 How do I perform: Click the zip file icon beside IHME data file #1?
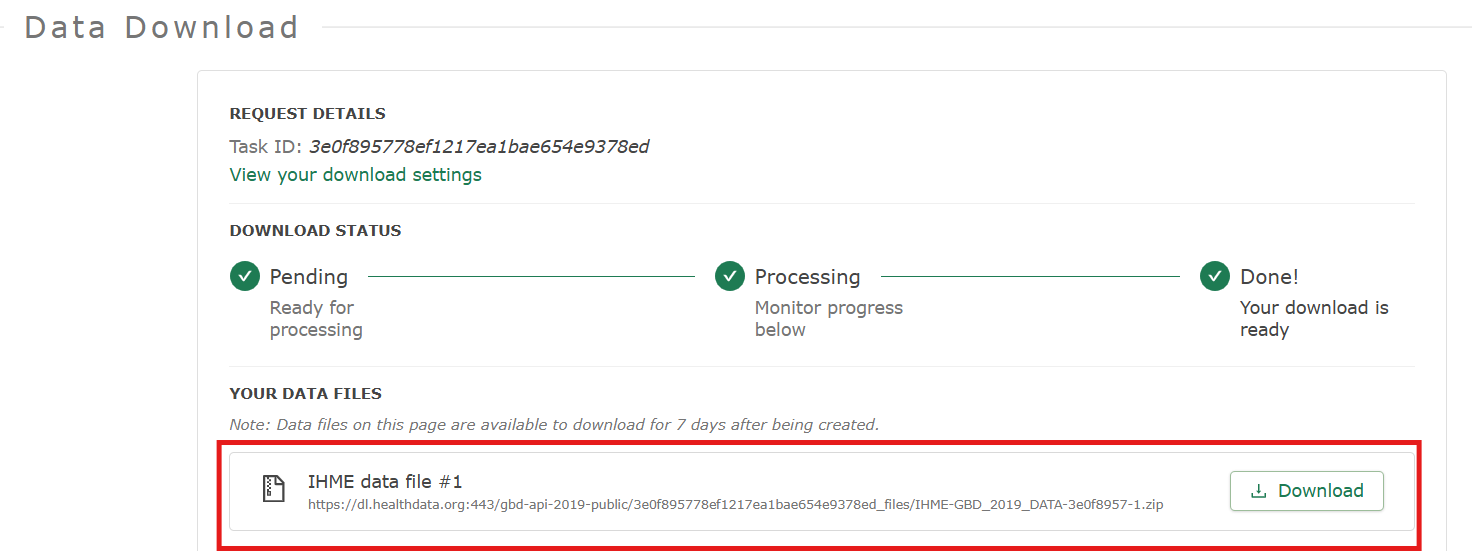273,490
